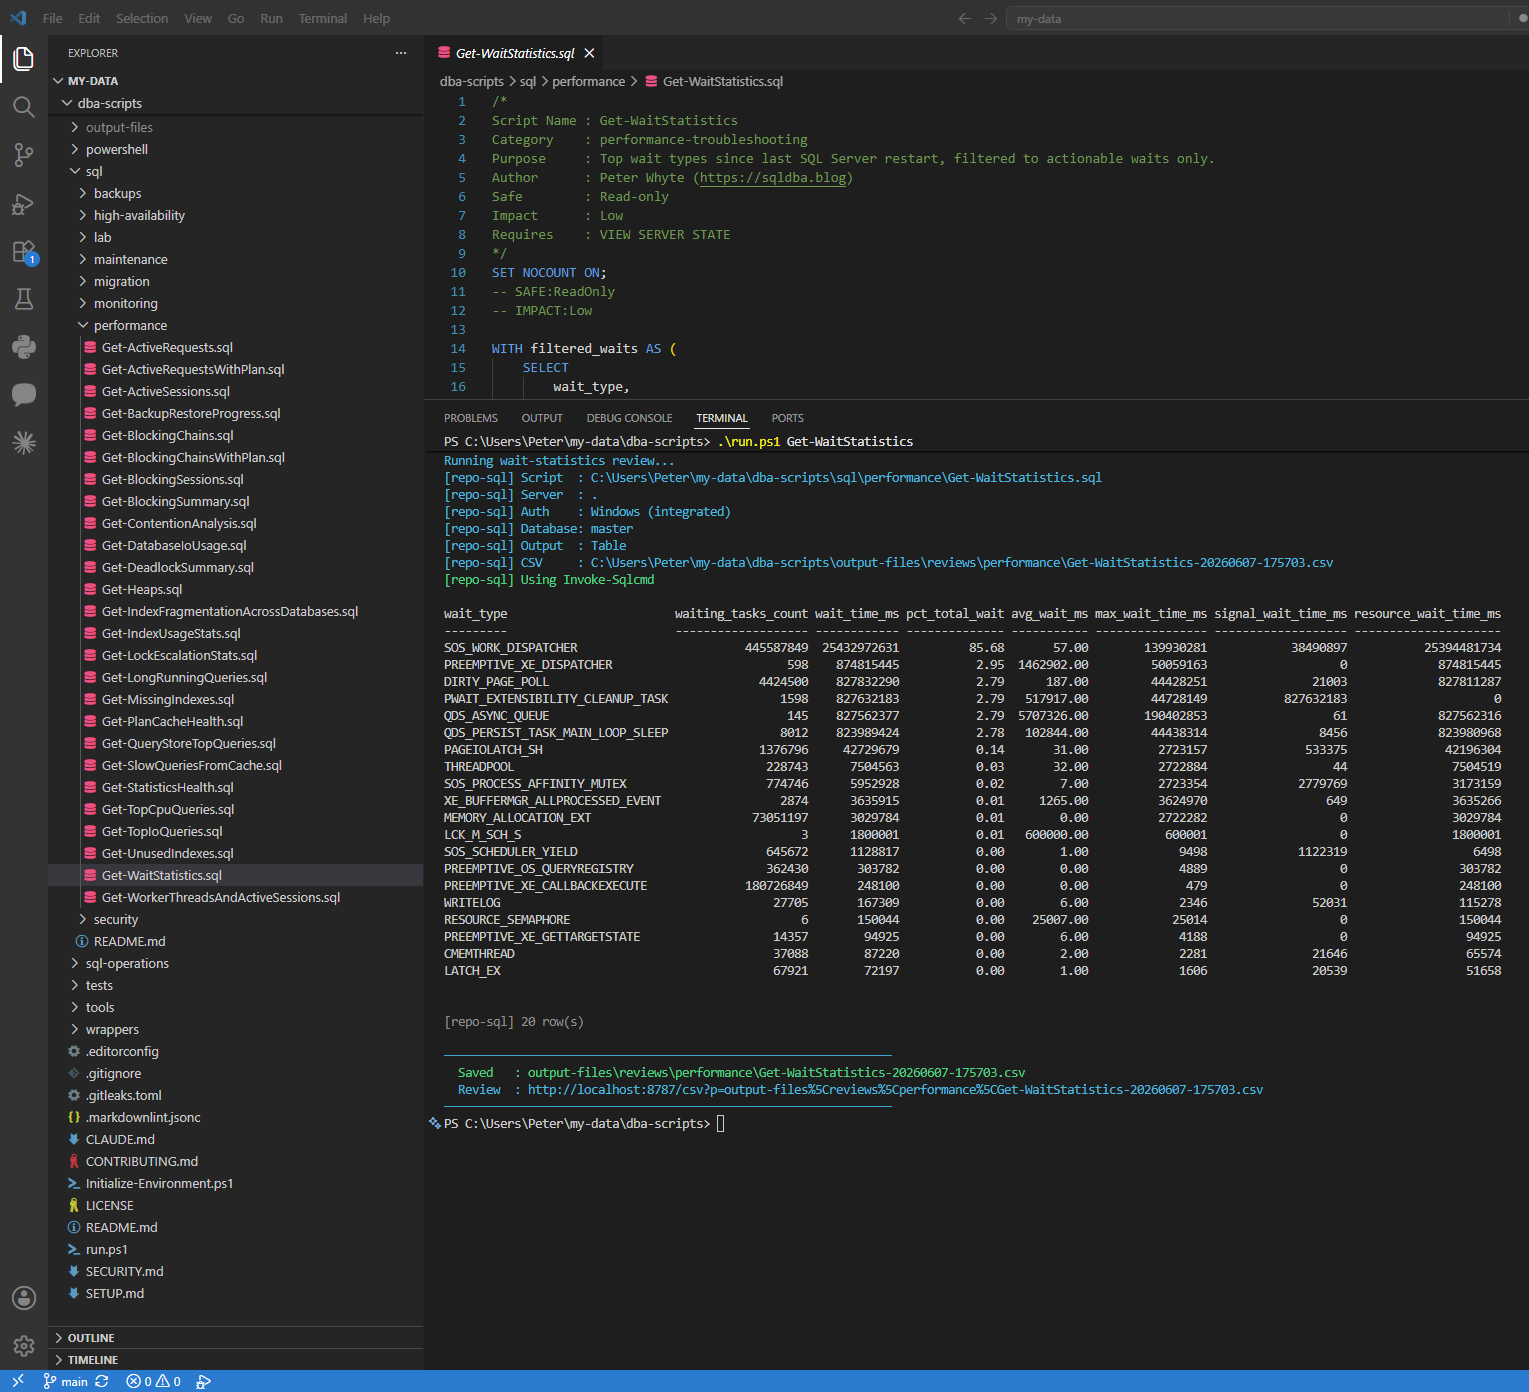Switch to the DEBUG CONSOLE tab

tap(629, 418)
